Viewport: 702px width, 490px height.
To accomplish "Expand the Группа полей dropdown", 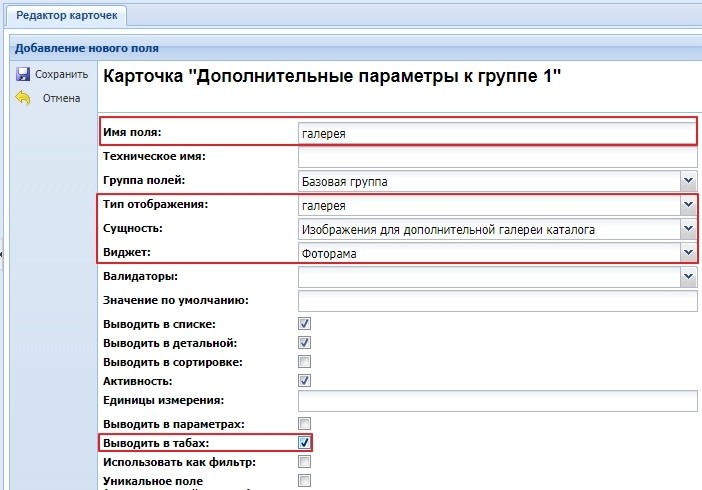I will (x=688, y=181).
